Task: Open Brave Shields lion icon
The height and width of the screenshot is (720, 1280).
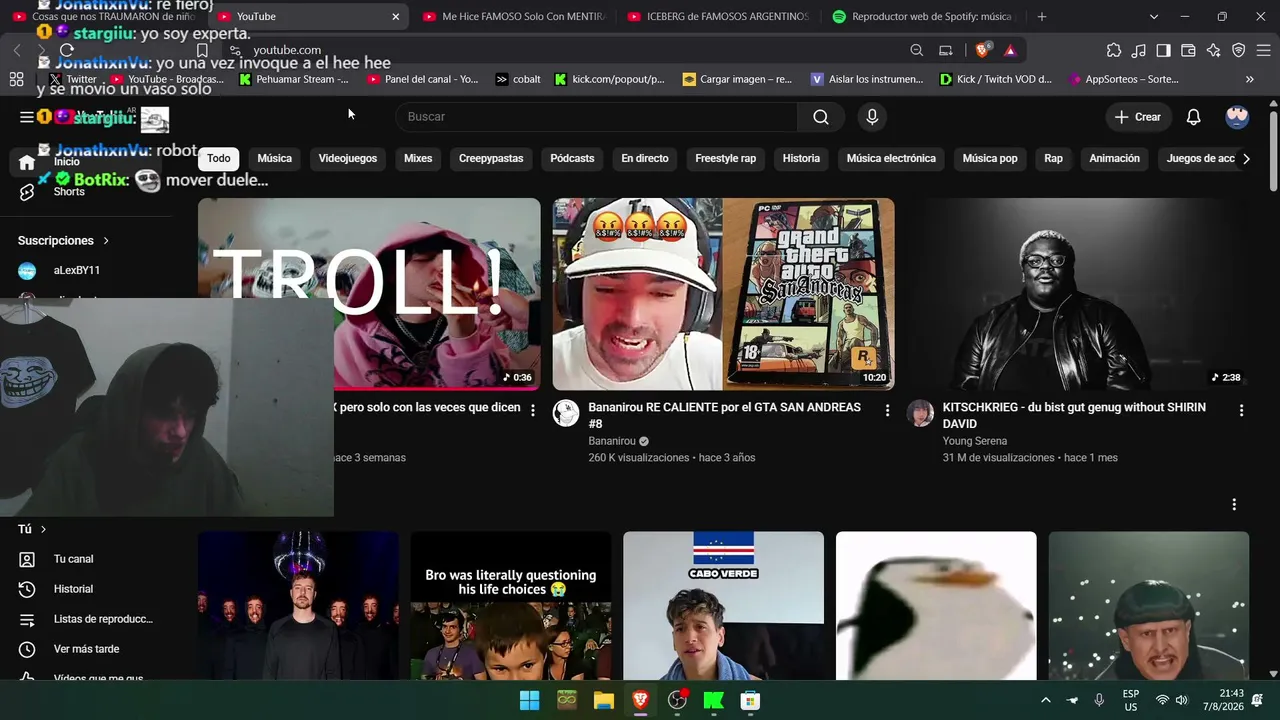Action: (983, 50)
